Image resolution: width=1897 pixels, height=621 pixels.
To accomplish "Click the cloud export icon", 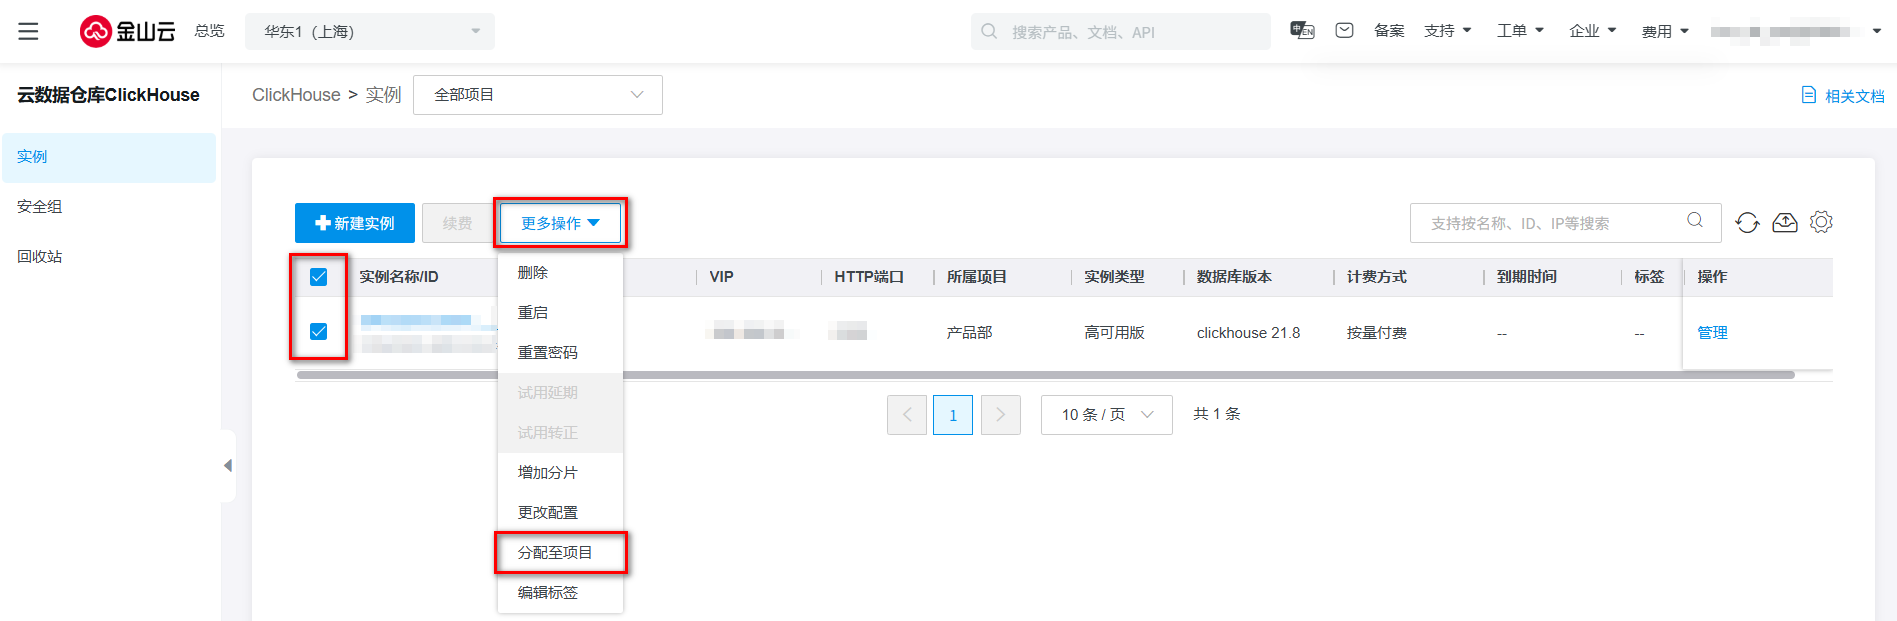I will pyautogui.click(x=1785, y=223).
